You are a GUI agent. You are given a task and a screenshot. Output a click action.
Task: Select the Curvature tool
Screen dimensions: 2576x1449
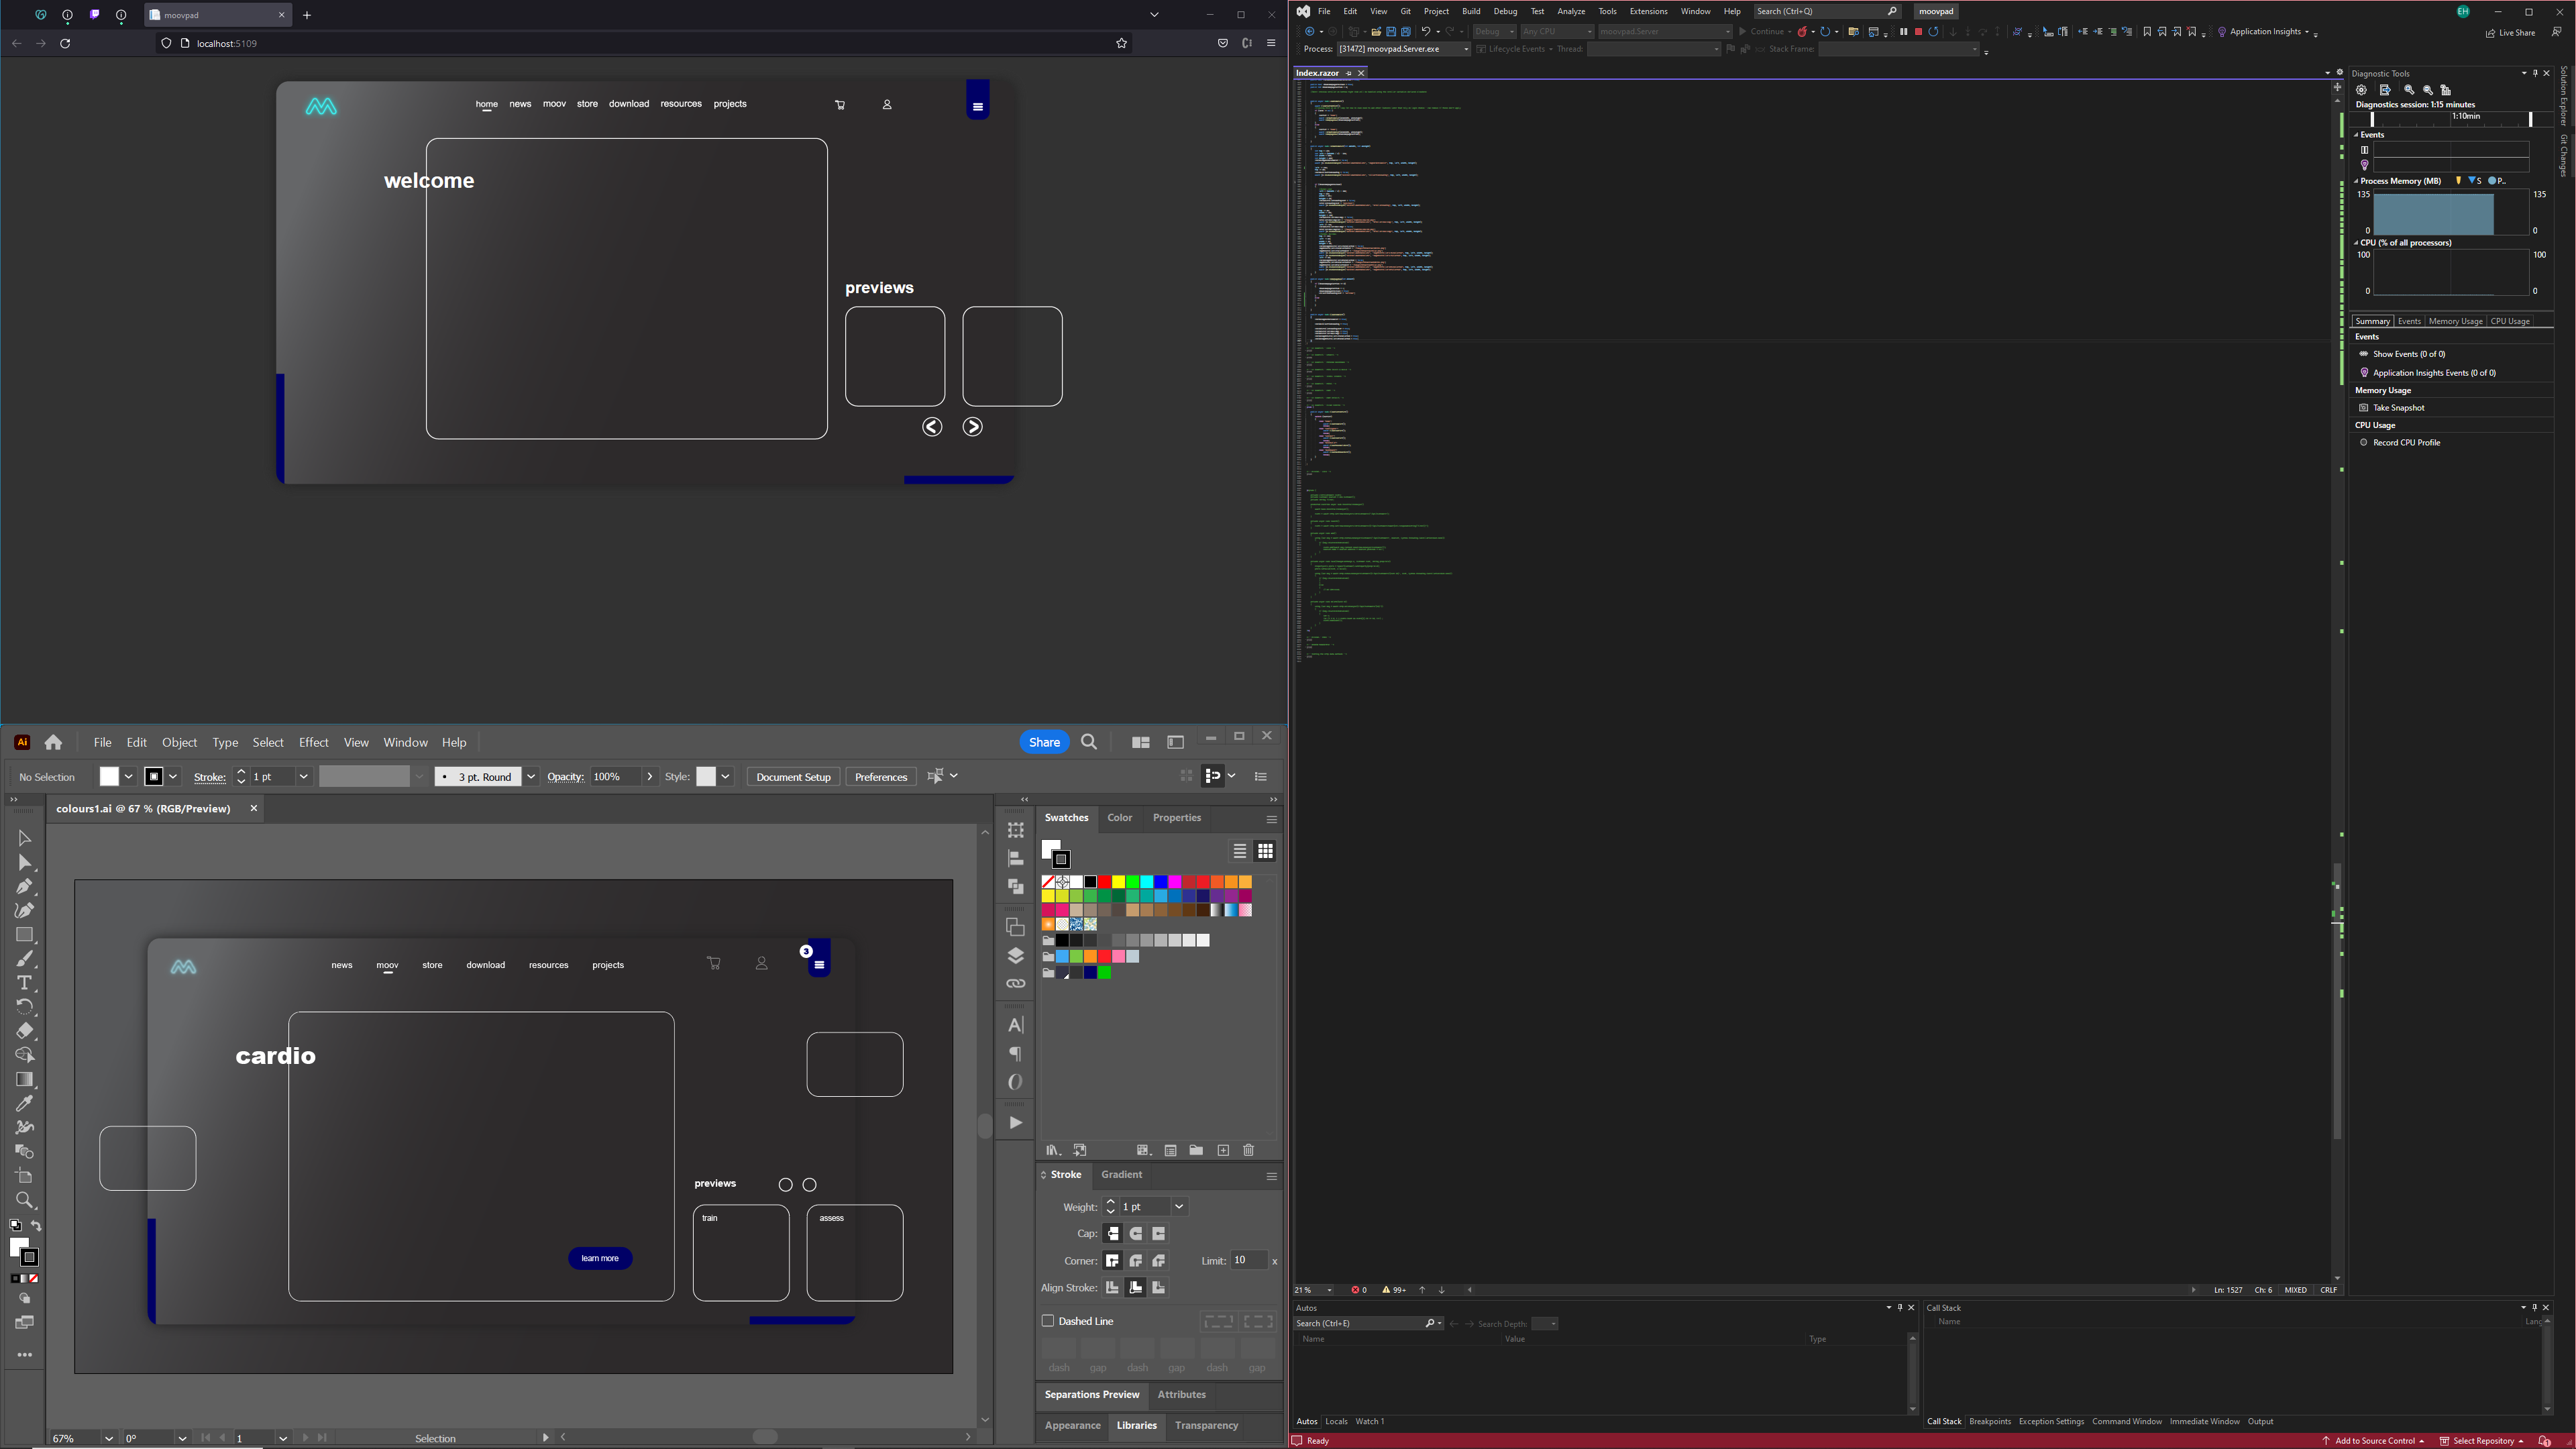(x=24, y=910)
